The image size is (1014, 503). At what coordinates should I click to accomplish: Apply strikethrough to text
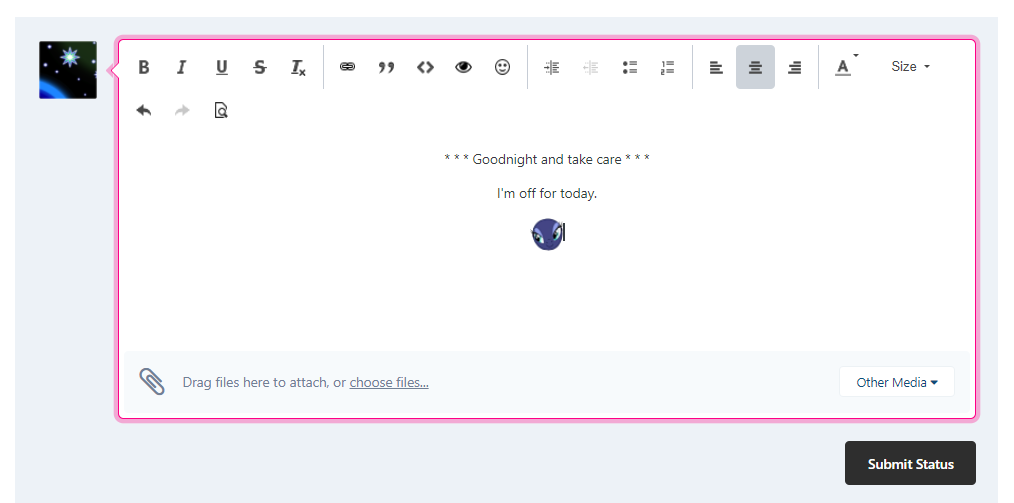260,67
